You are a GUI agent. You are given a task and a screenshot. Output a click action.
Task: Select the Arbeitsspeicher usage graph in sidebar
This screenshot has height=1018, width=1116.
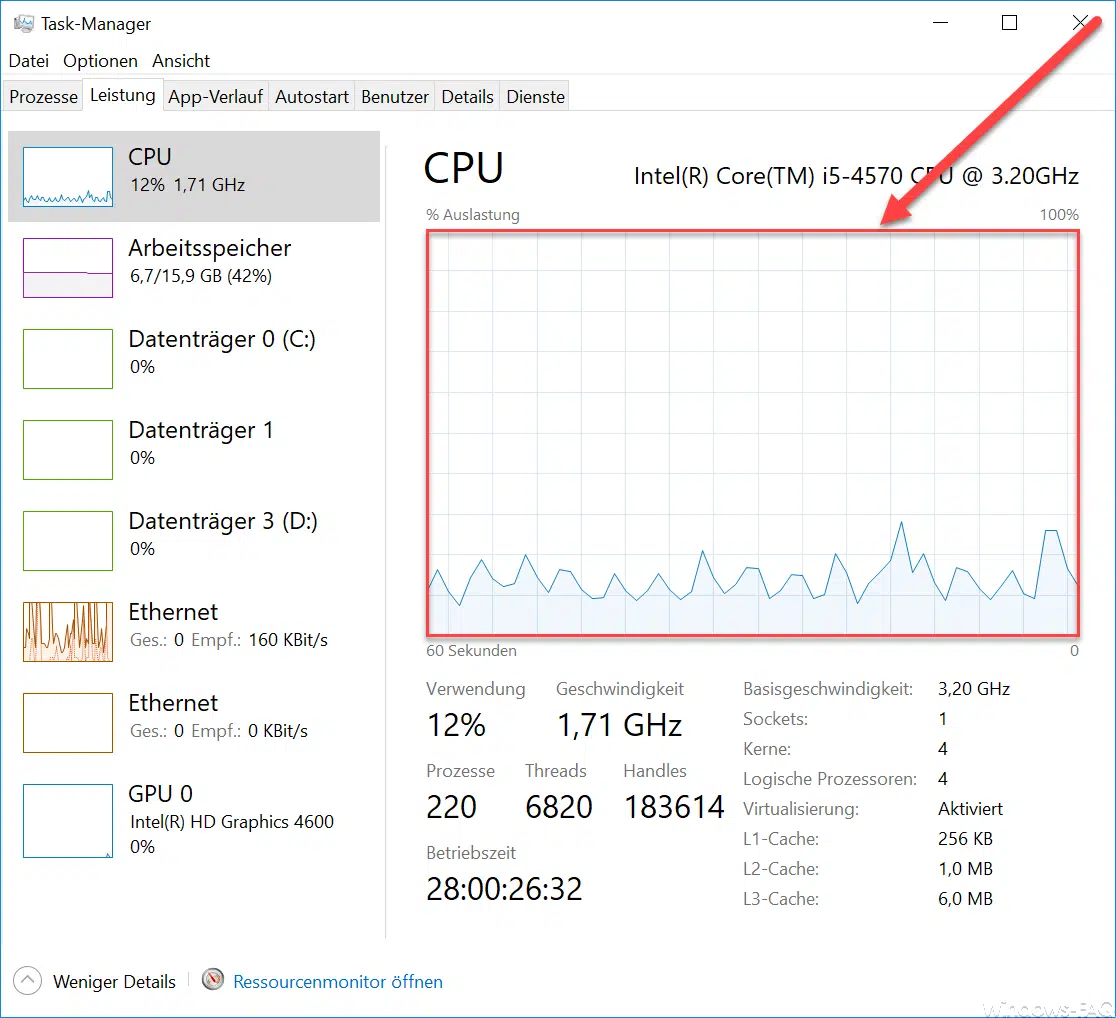click(x=67, y=267)
